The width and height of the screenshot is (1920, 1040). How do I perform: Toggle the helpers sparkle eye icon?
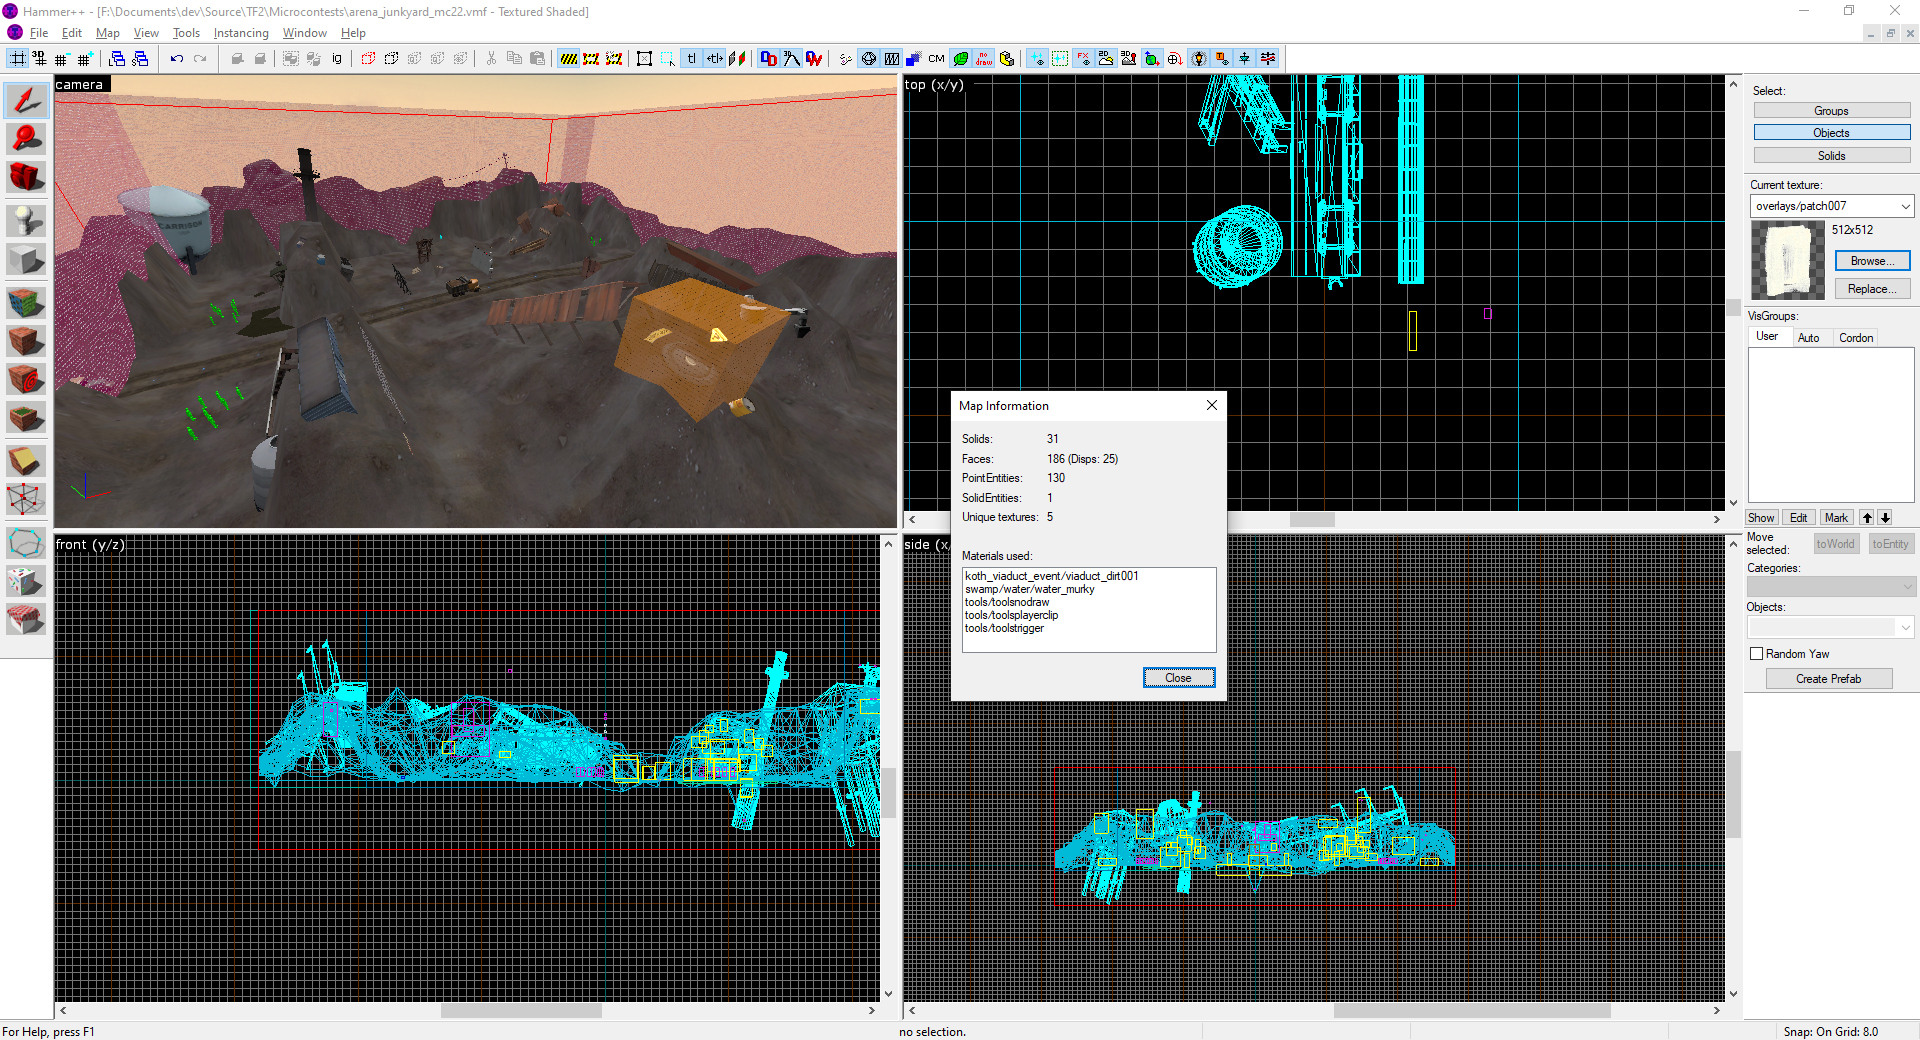click(x=1037, y=59)
